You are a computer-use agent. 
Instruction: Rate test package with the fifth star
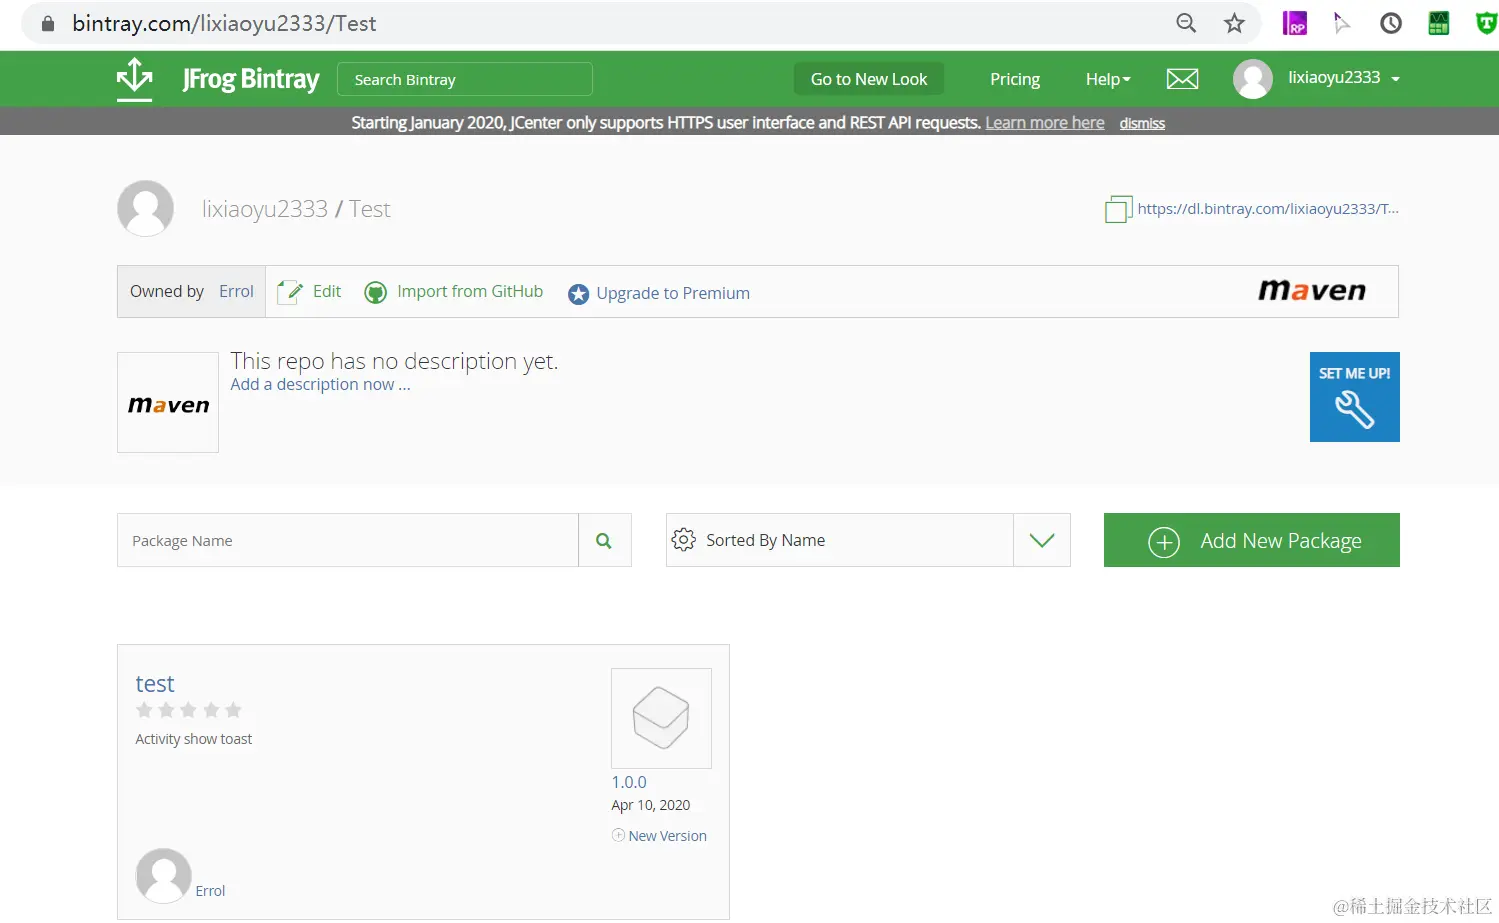233,710
